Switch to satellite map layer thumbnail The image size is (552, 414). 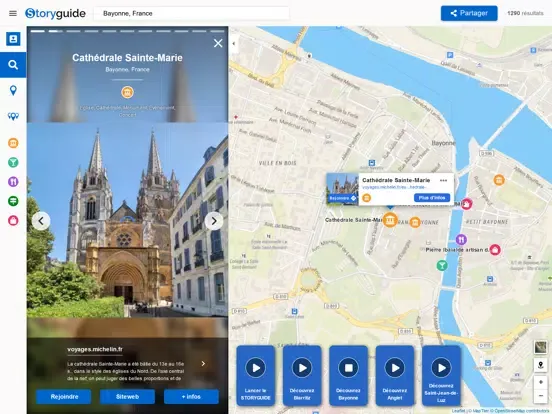(x=540, y=347)
